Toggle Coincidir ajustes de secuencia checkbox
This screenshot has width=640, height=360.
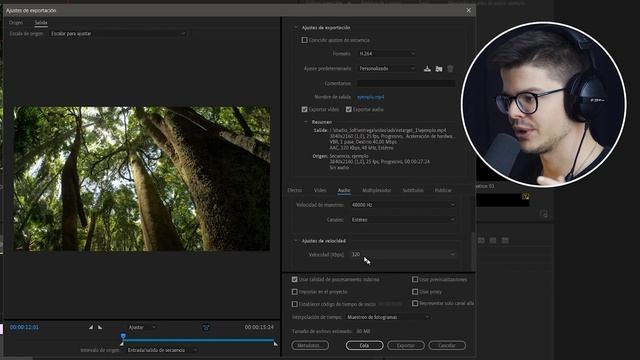tap(304, 40)
